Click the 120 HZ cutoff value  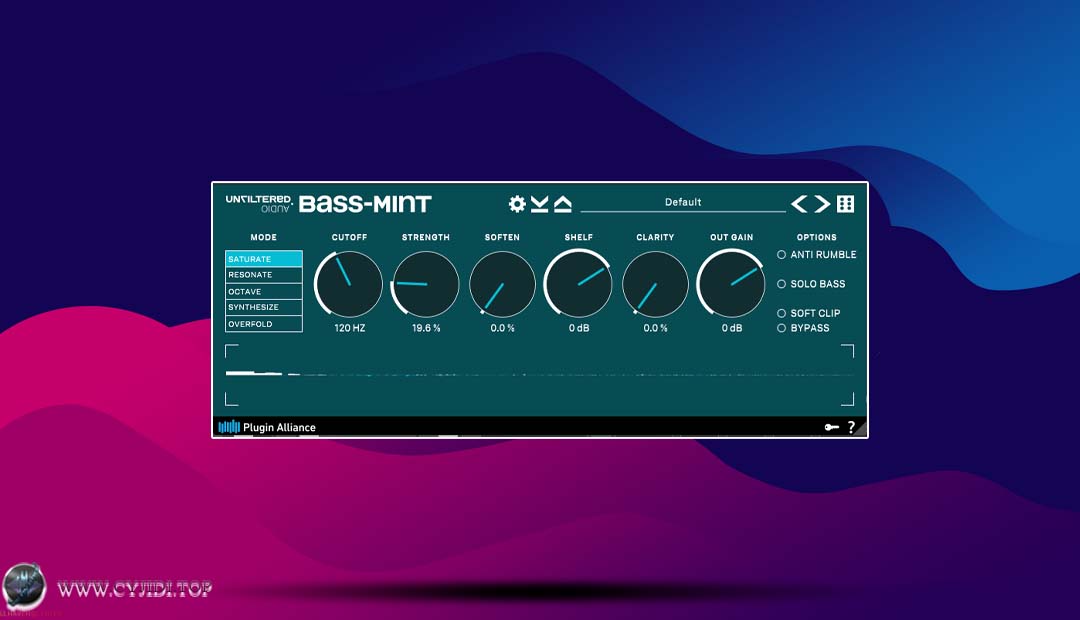tap(350, 329)
